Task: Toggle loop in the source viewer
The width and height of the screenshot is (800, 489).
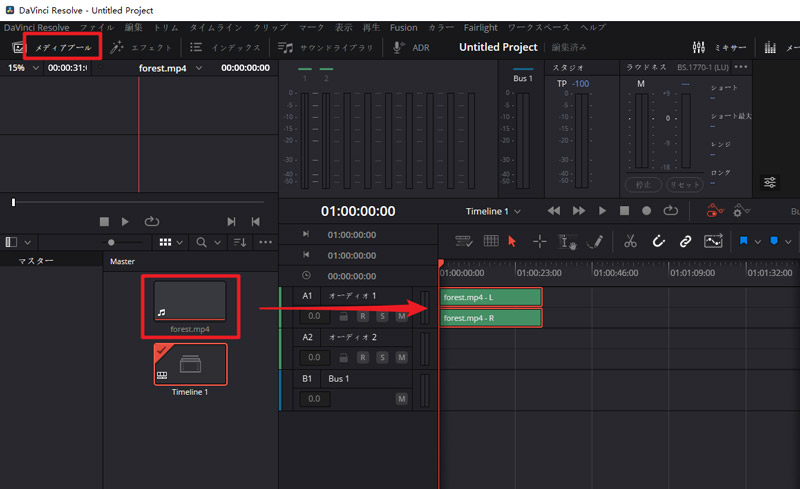Action: [152, 222]
